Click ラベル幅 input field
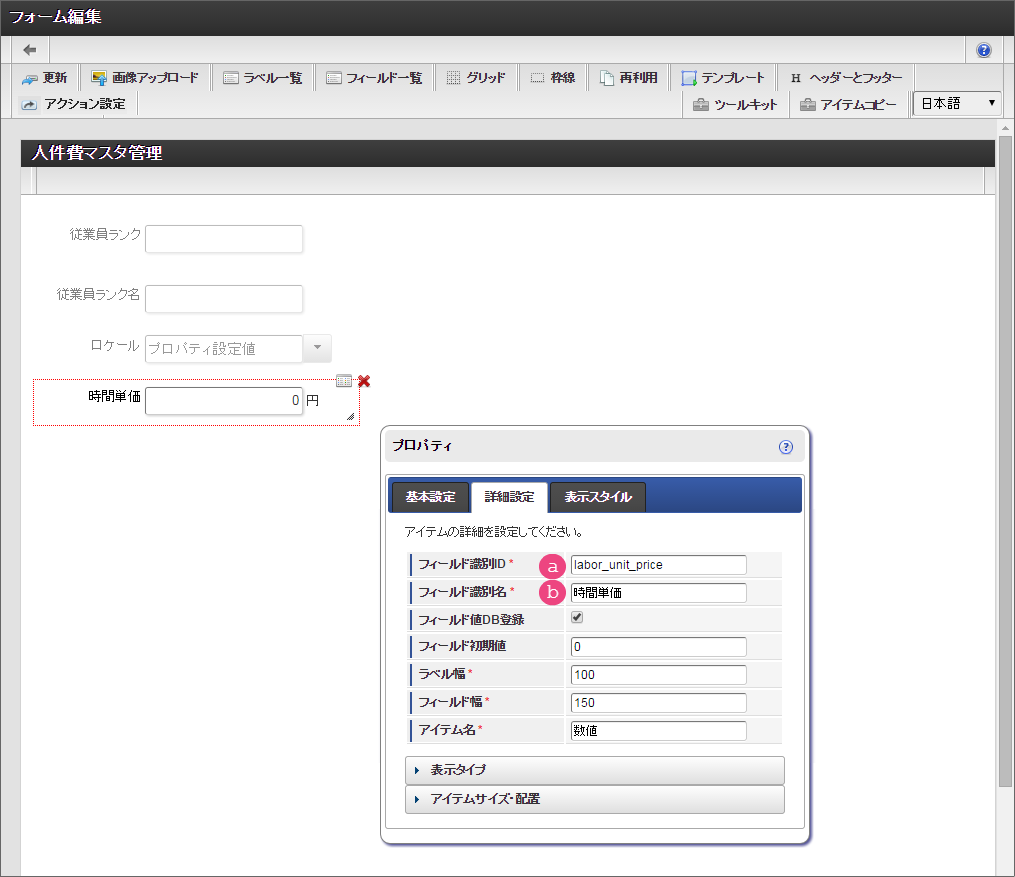1015x877 pixels. tap(658, 674)
